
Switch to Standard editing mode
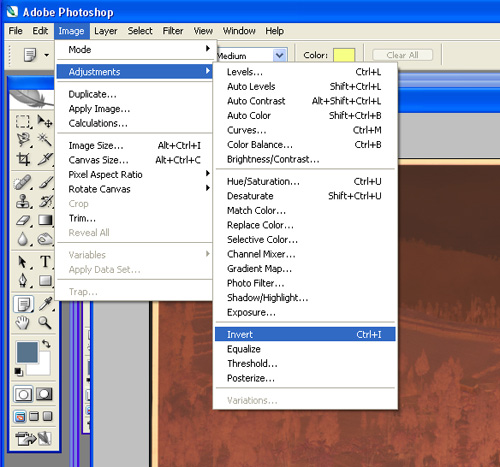(23, 394)
